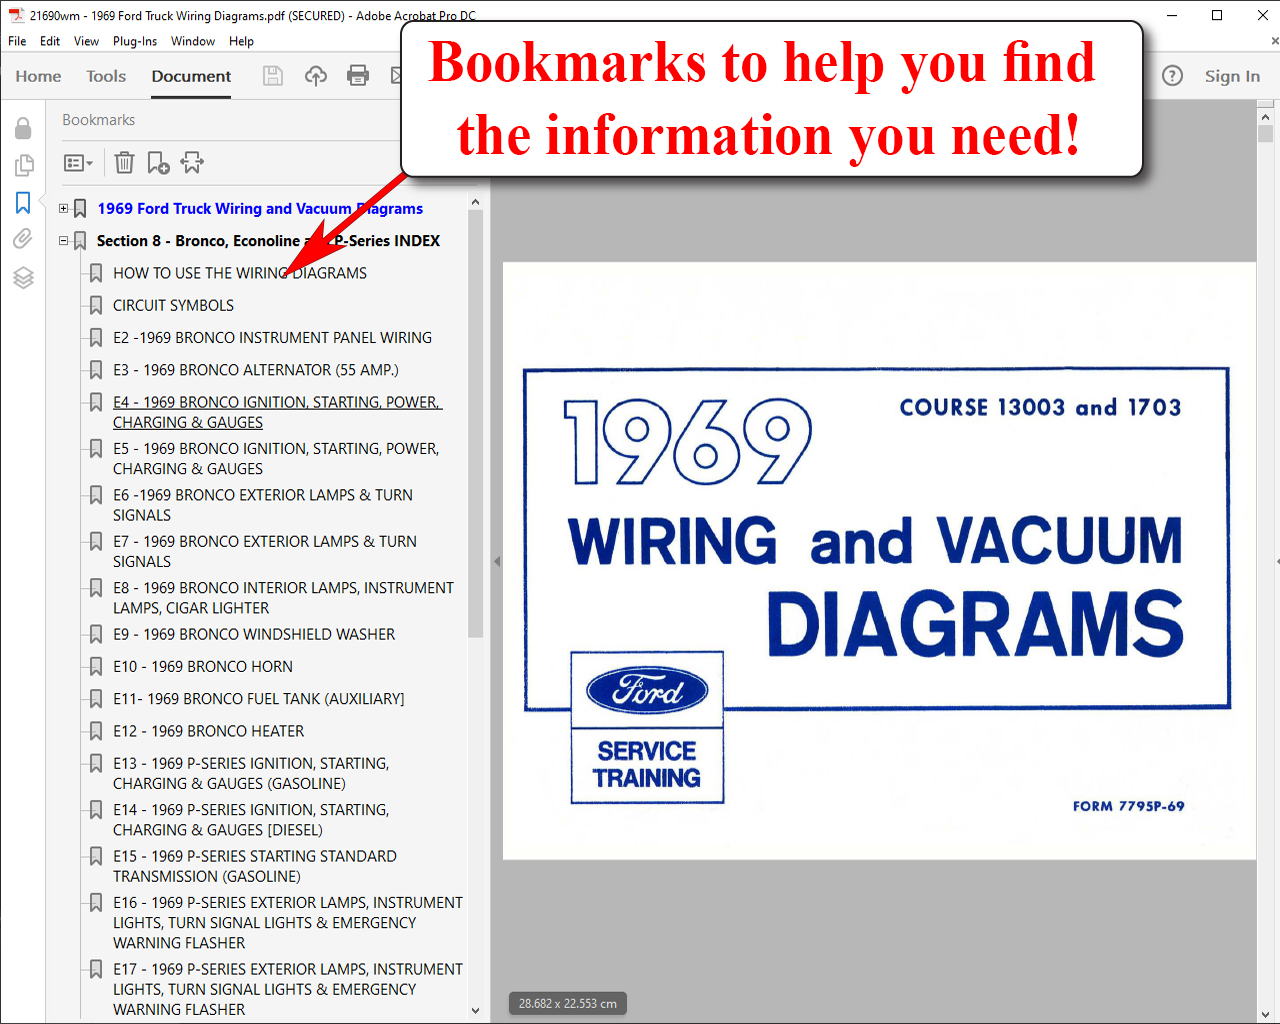Open the View menu

pyautogui.click(x=86, y=41)
